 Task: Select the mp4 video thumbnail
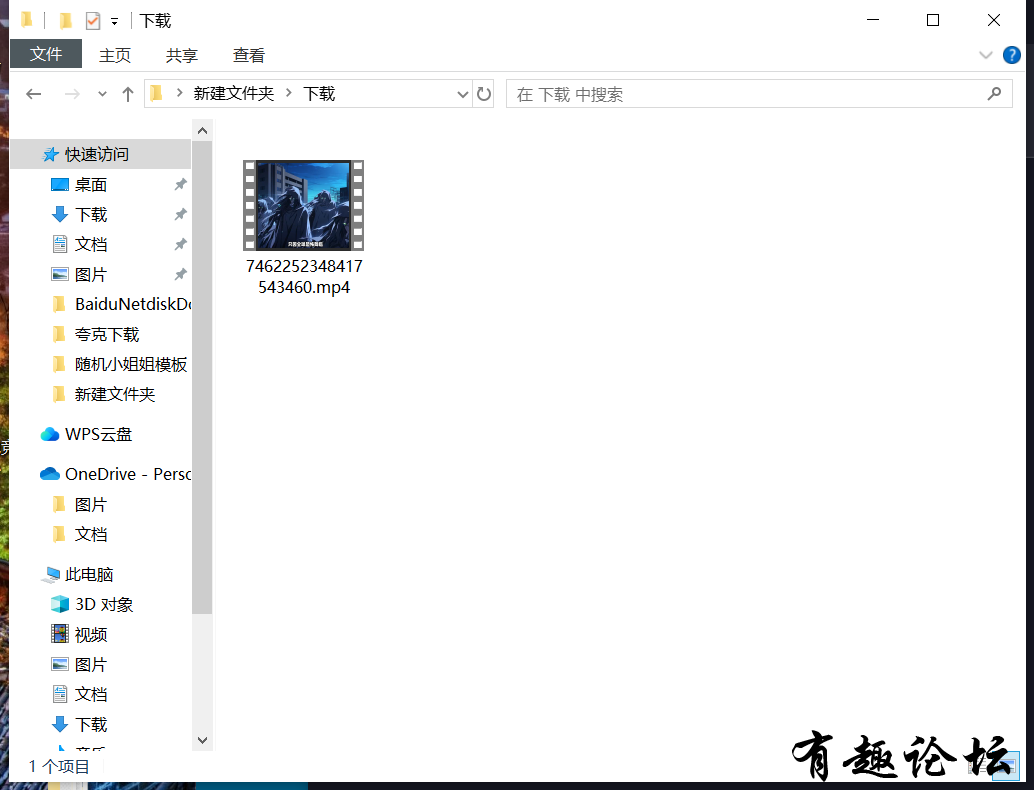303,205
